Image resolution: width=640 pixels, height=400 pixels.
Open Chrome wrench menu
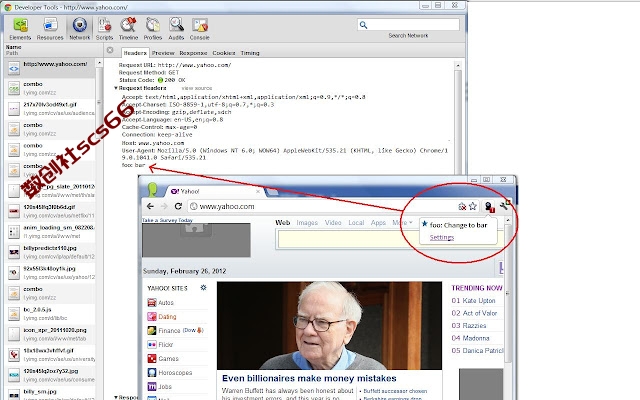pos(505,205)
